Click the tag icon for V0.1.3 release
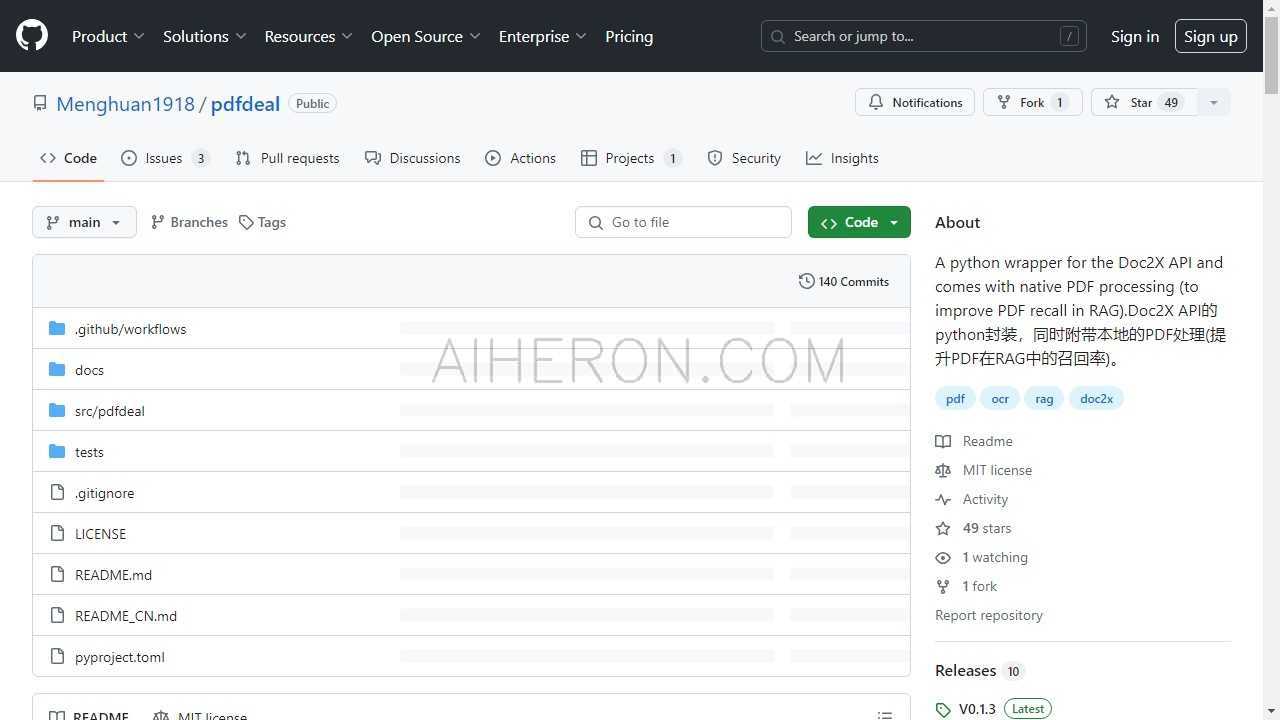 coord(943,709)
